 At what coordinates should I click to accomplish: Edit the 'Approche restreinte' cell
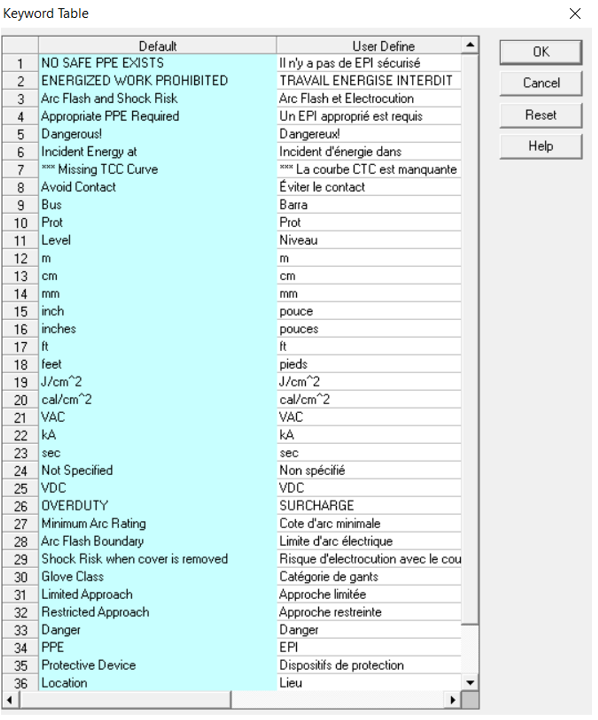point(369,612)
